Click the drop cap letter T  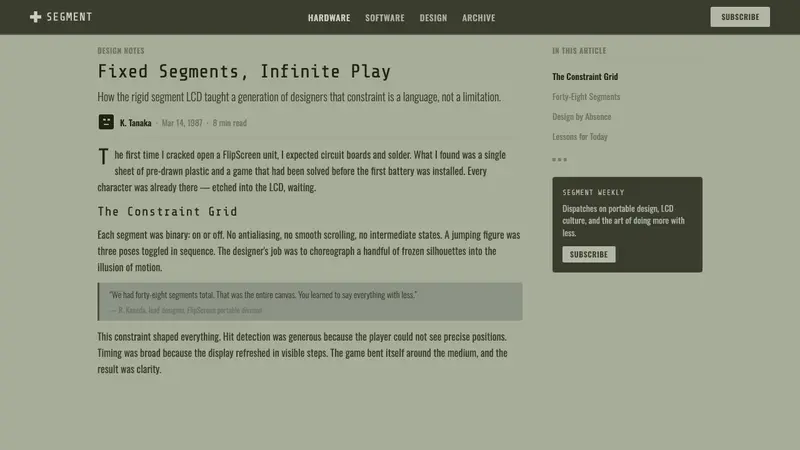(x=104, y=157)
